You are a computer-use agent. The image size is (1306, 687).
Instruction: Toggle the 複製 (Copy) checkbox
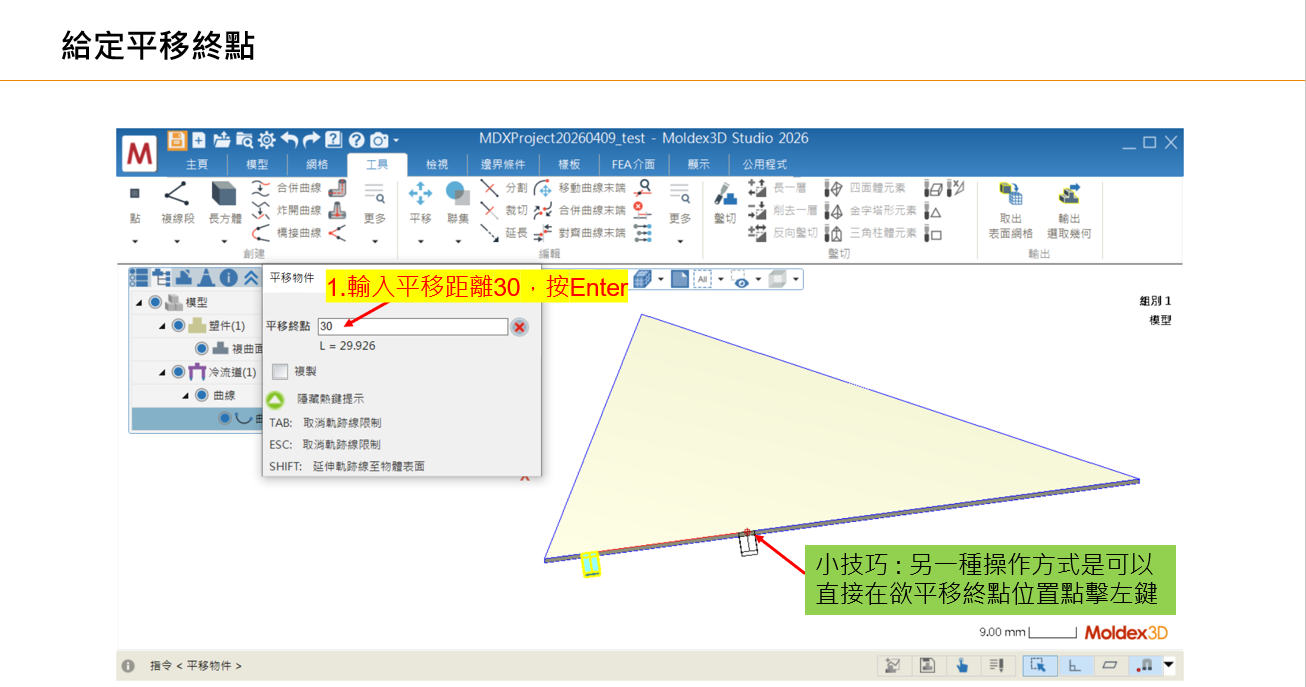coord(280,371)
